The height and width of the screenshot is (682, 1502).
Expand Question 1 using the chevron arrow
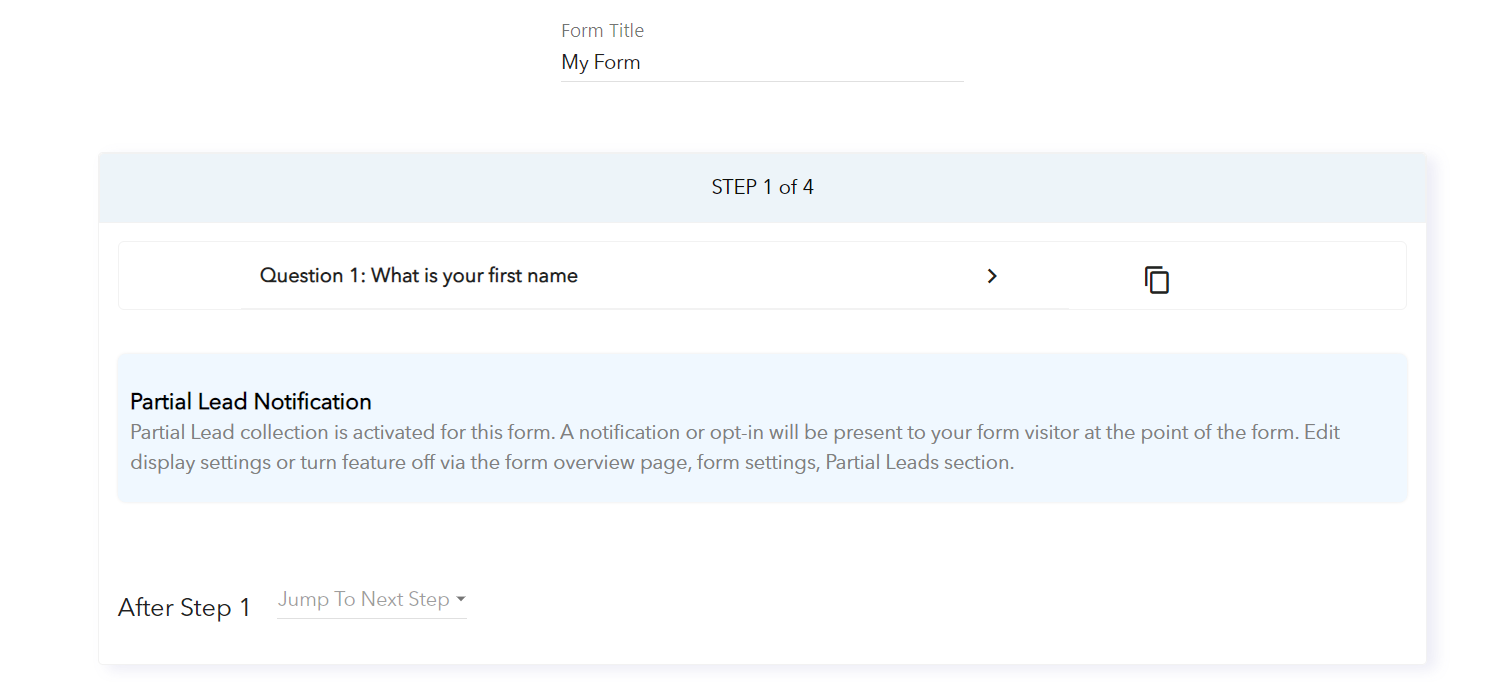point(992,276)
